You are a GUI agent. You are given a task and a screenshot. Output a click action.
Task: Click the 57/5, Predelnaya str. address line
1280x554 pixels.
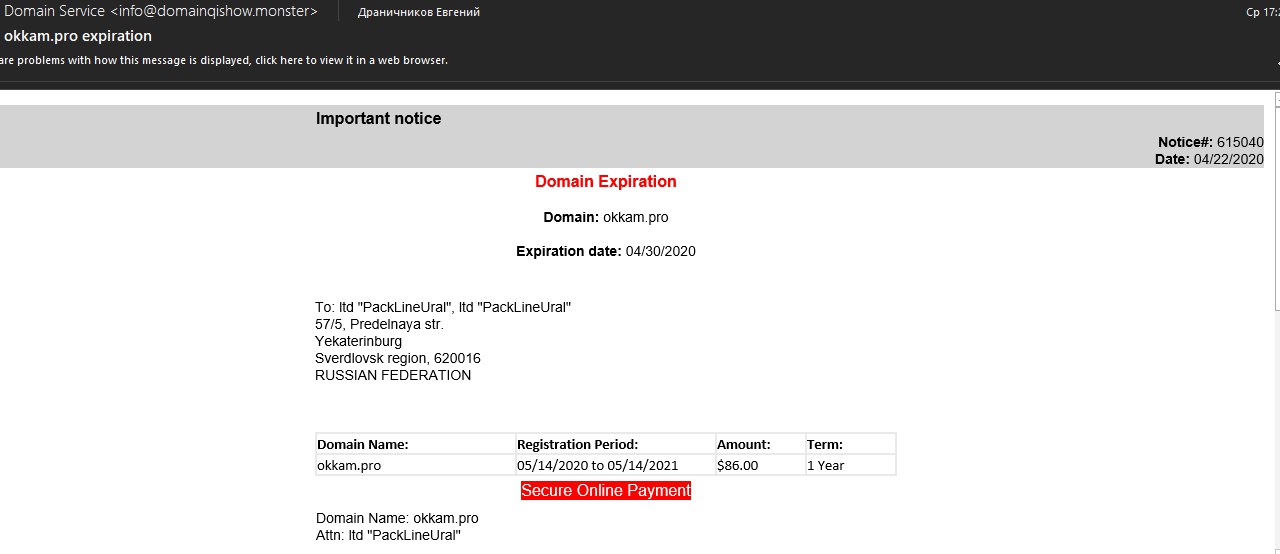[x=379, y=325]
